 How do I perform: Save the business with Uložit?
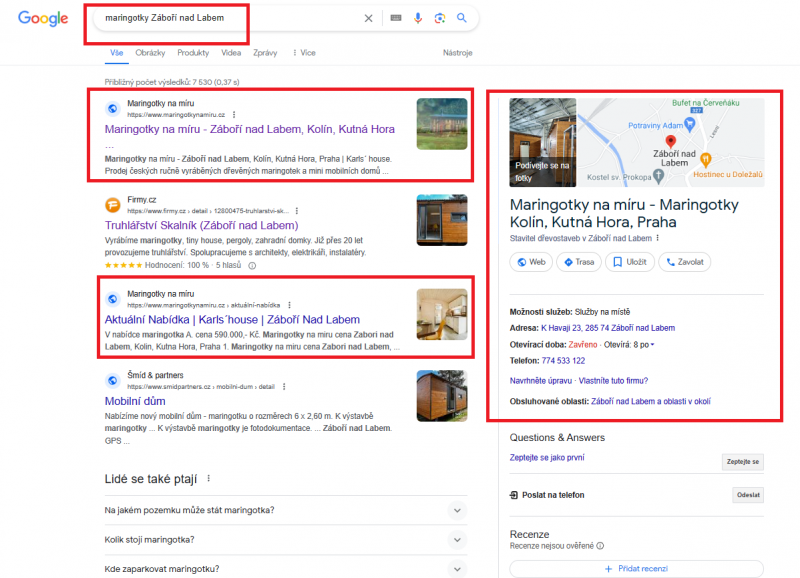630,262
